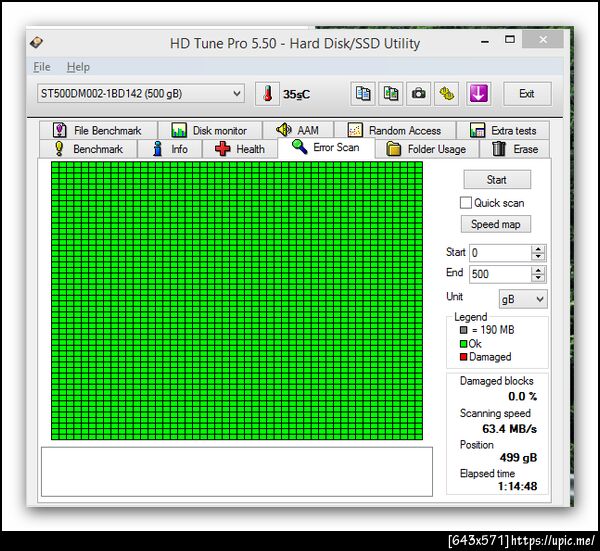Viewport: 600px width, 551px height.
Task: Decrease the End value with down arrow
Action: click(x=538, y=278)
